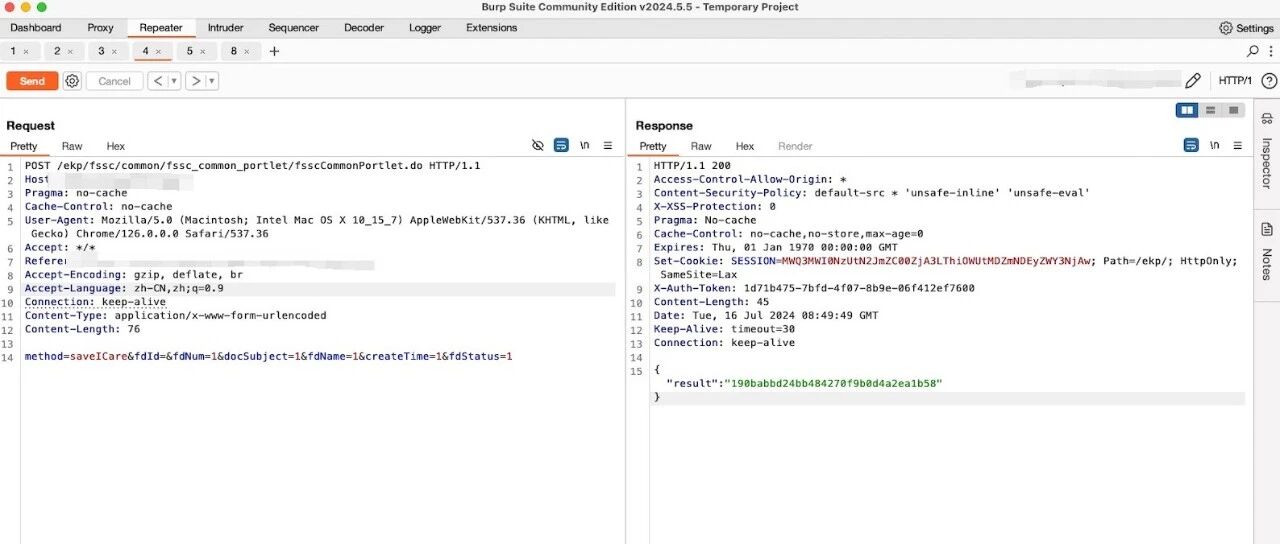The image size is (1280, 544).
Task: Select combined tab layout view
Action: (1234, 110)
